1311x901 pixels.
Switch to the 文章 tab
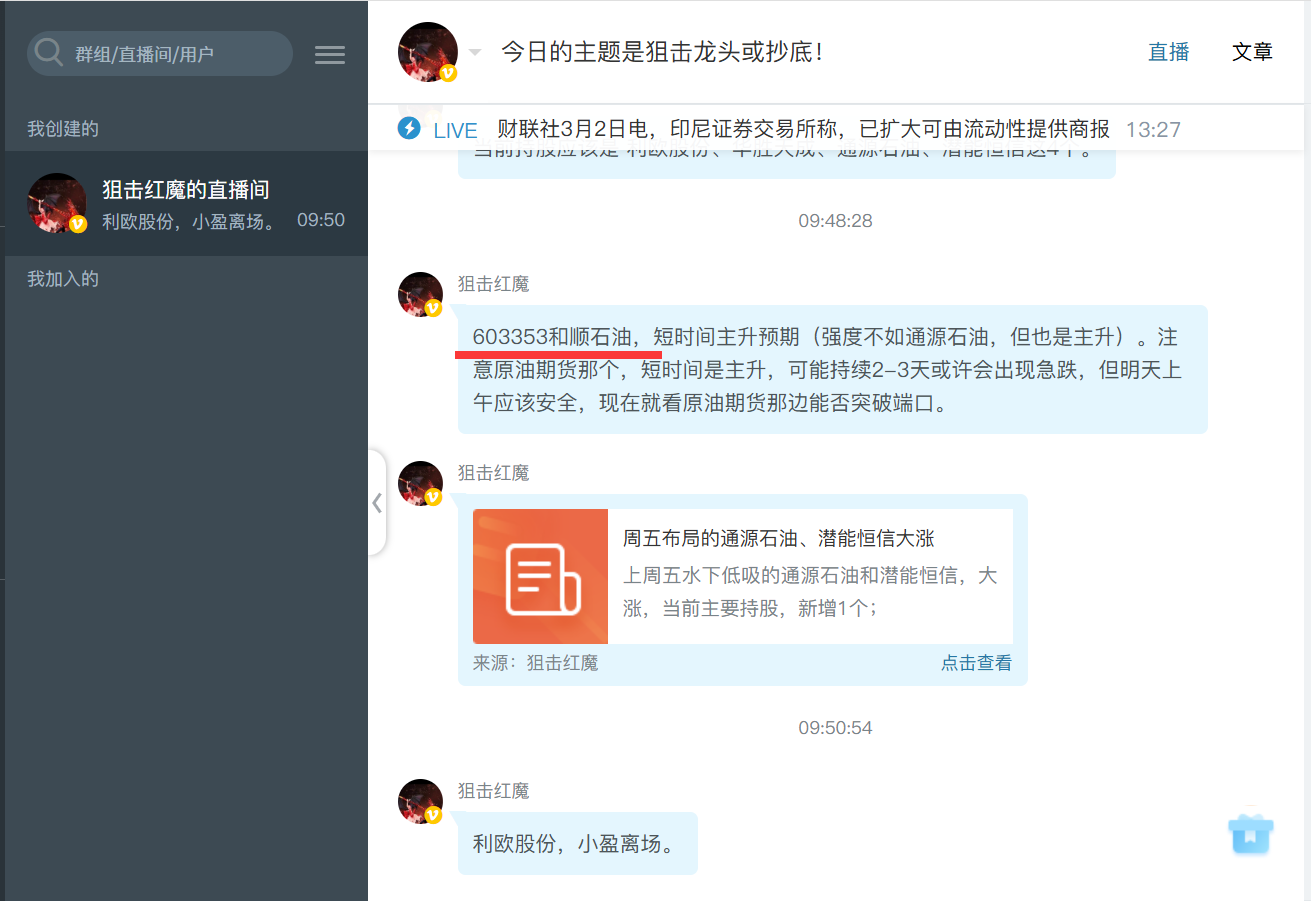(1252, 53)
